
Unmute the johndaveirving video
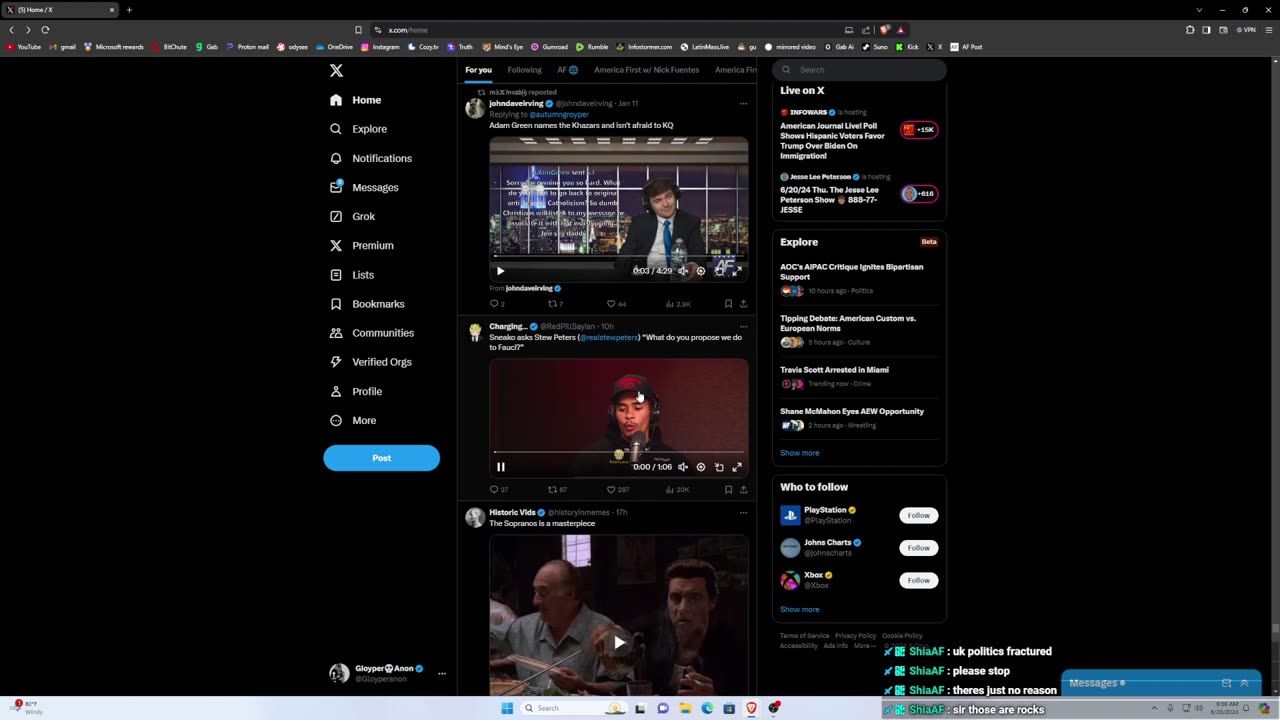683,271
